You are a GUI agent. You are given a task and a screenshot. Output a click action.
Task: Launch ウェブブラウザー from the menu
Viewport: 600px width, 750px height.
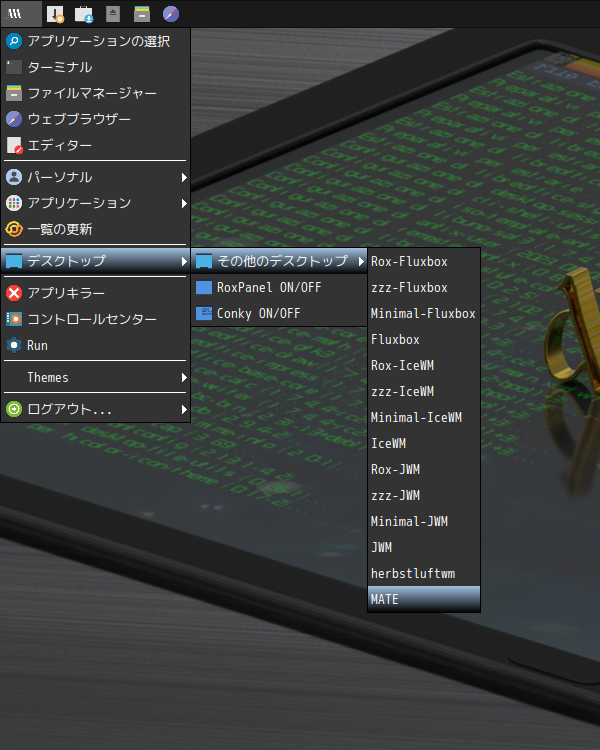pyautogui.click(x=96, y=119)
